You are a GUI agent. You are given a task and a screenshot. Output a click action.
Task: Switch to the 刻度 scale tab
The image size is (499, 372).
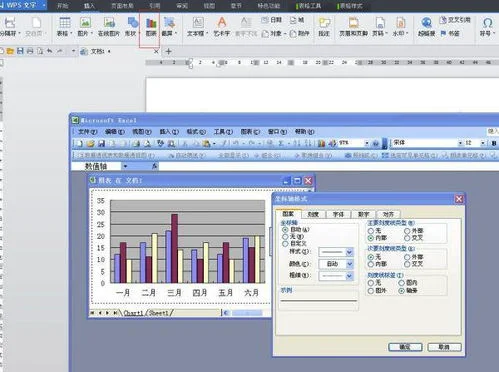click(x=313, y=214)
